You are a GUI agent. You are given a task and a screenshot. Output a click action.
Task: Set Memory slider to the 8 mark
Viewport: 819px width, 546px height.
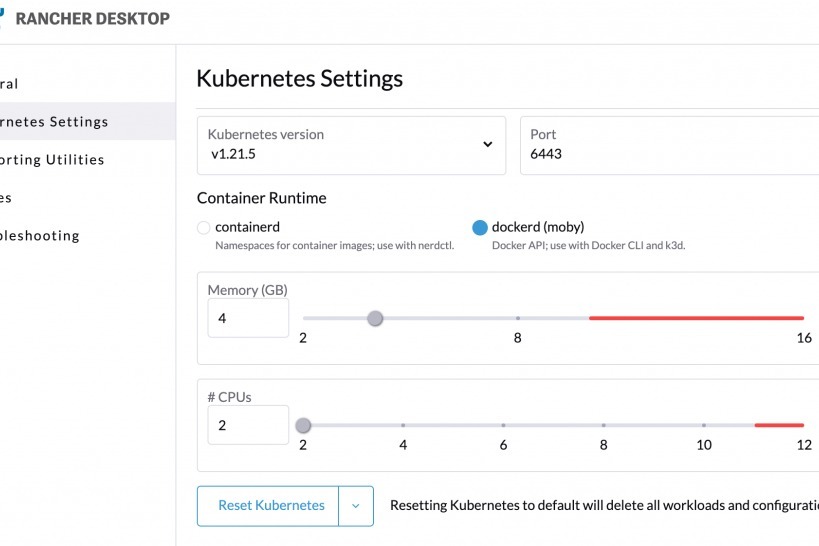[518, 318]
